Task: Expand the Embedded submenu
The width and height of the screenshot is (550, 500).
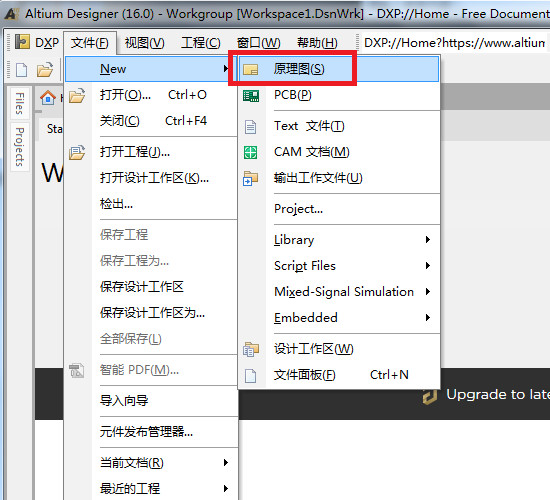Action: pyautogui.click(x=351, y=318)
